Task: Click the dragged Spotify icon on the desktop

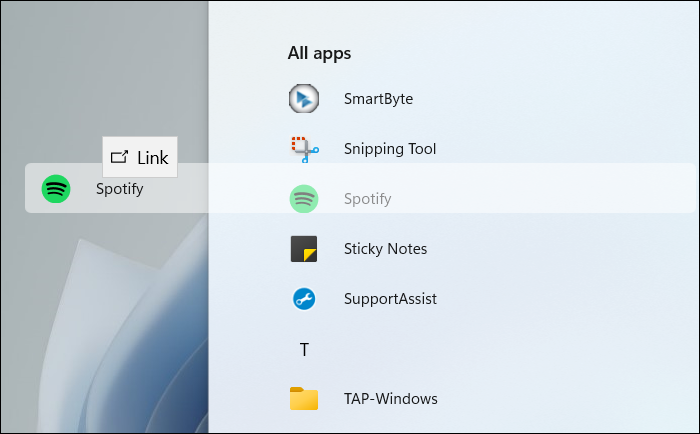Action: click(x=56, y=189)
